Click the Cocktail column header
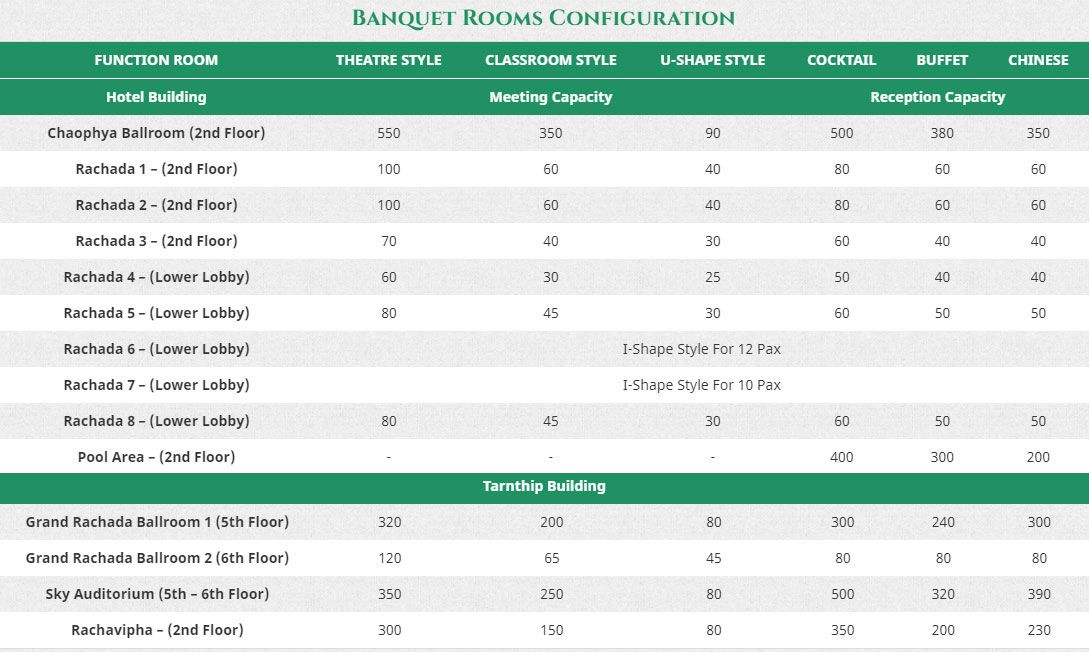 tap(841, 60)
